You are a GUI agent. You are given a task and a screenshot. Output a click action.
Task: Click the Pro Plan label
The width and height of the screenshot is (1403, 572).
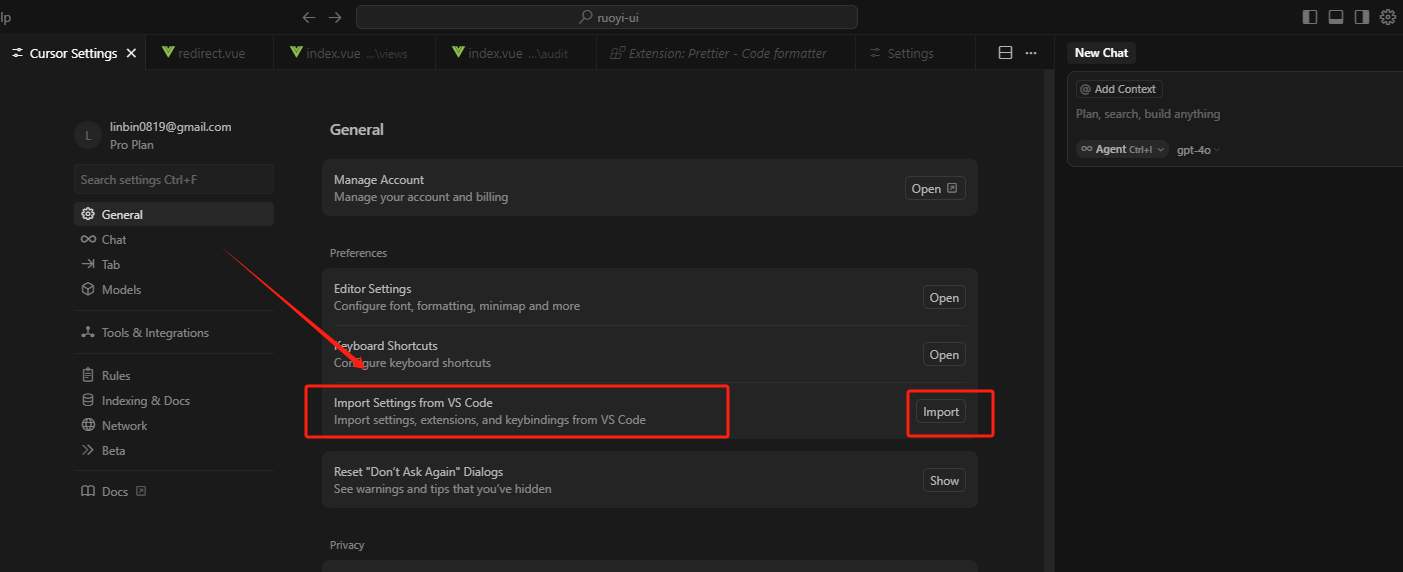[x=132, y=145]
